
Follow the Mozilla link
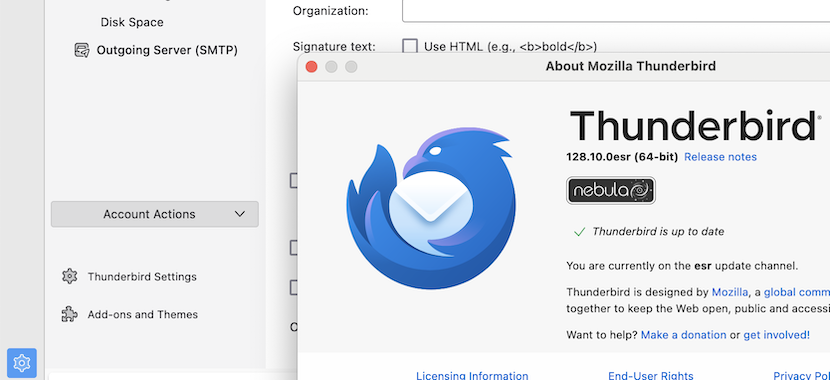coord(729,292)
